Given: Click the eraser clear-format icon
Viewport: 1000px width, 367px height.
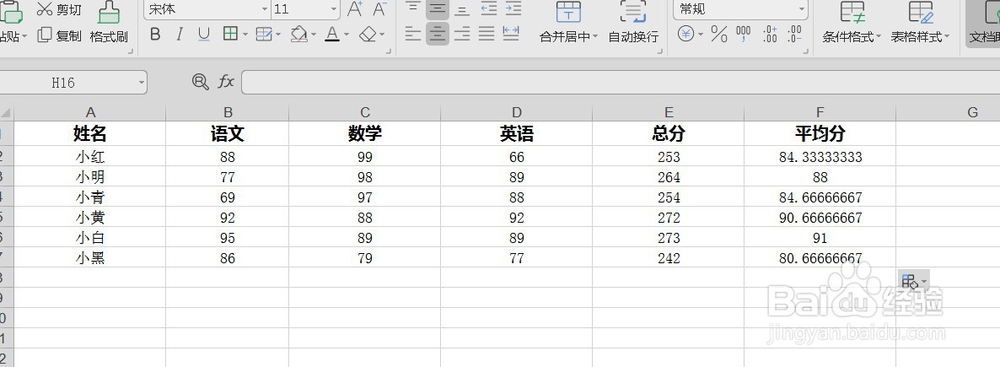Looking at the screenshot, I should [367, 34].
